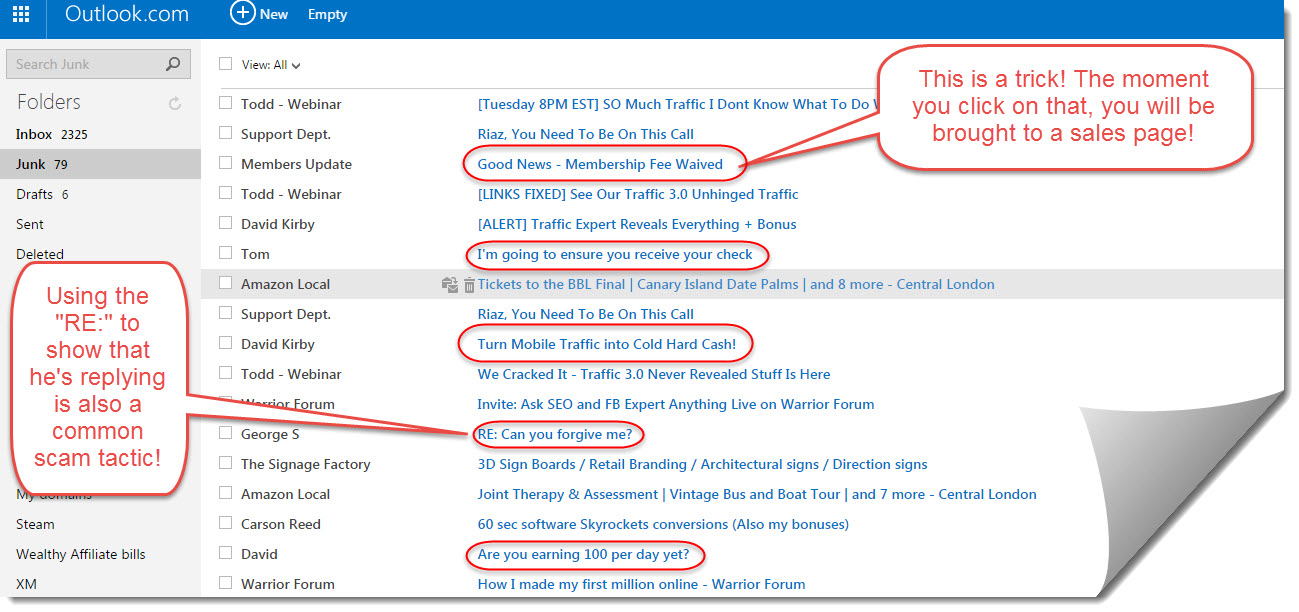This screenshot has width=1299, height=612.
Task: Open the app launcher grid icon
Action: click(x=20, y=14)
